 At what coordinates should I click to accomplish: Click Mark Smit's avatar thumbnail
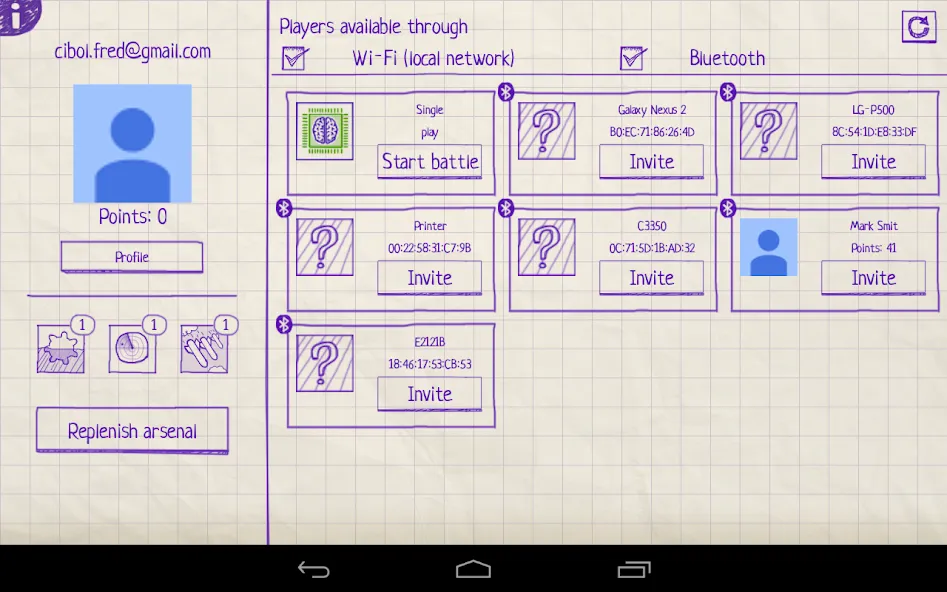coord(768,246)
